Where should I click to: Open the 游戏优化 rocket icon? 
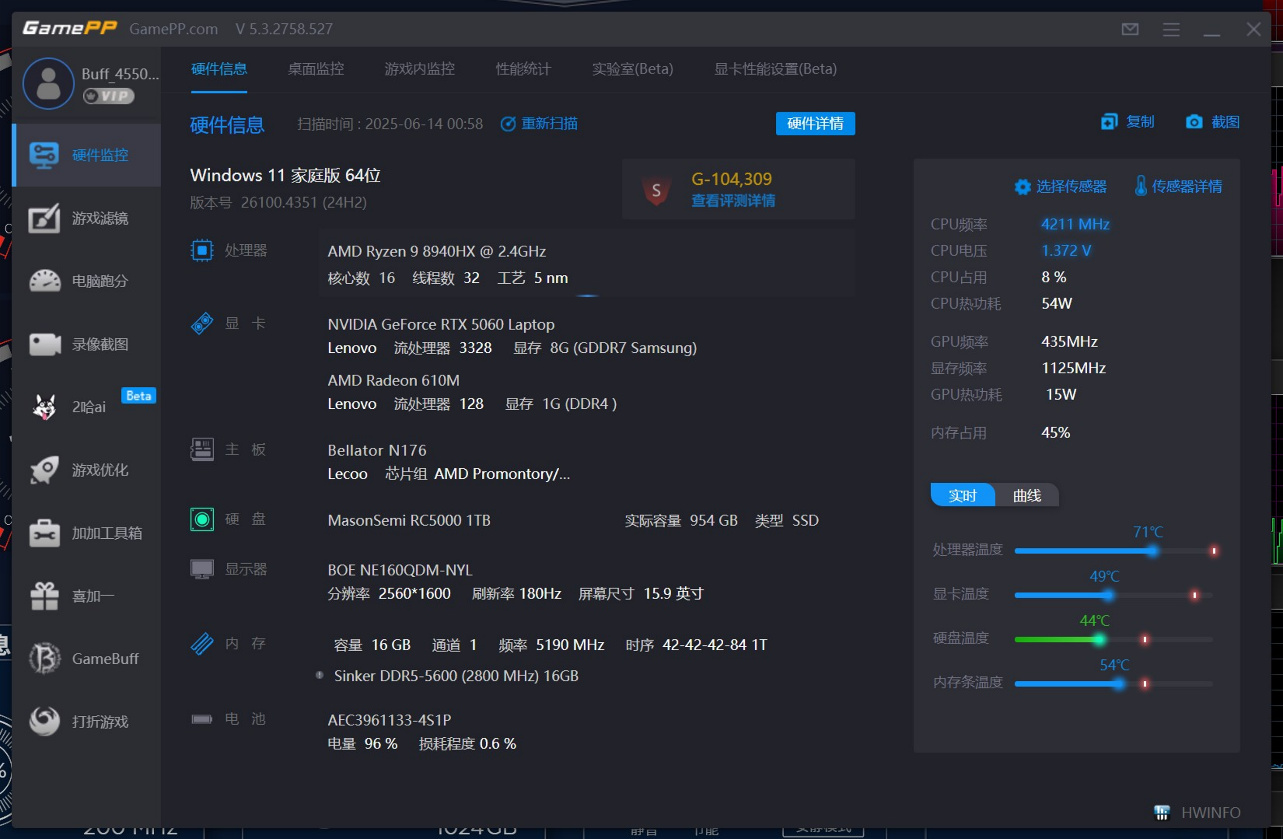(x=45, y=470)
